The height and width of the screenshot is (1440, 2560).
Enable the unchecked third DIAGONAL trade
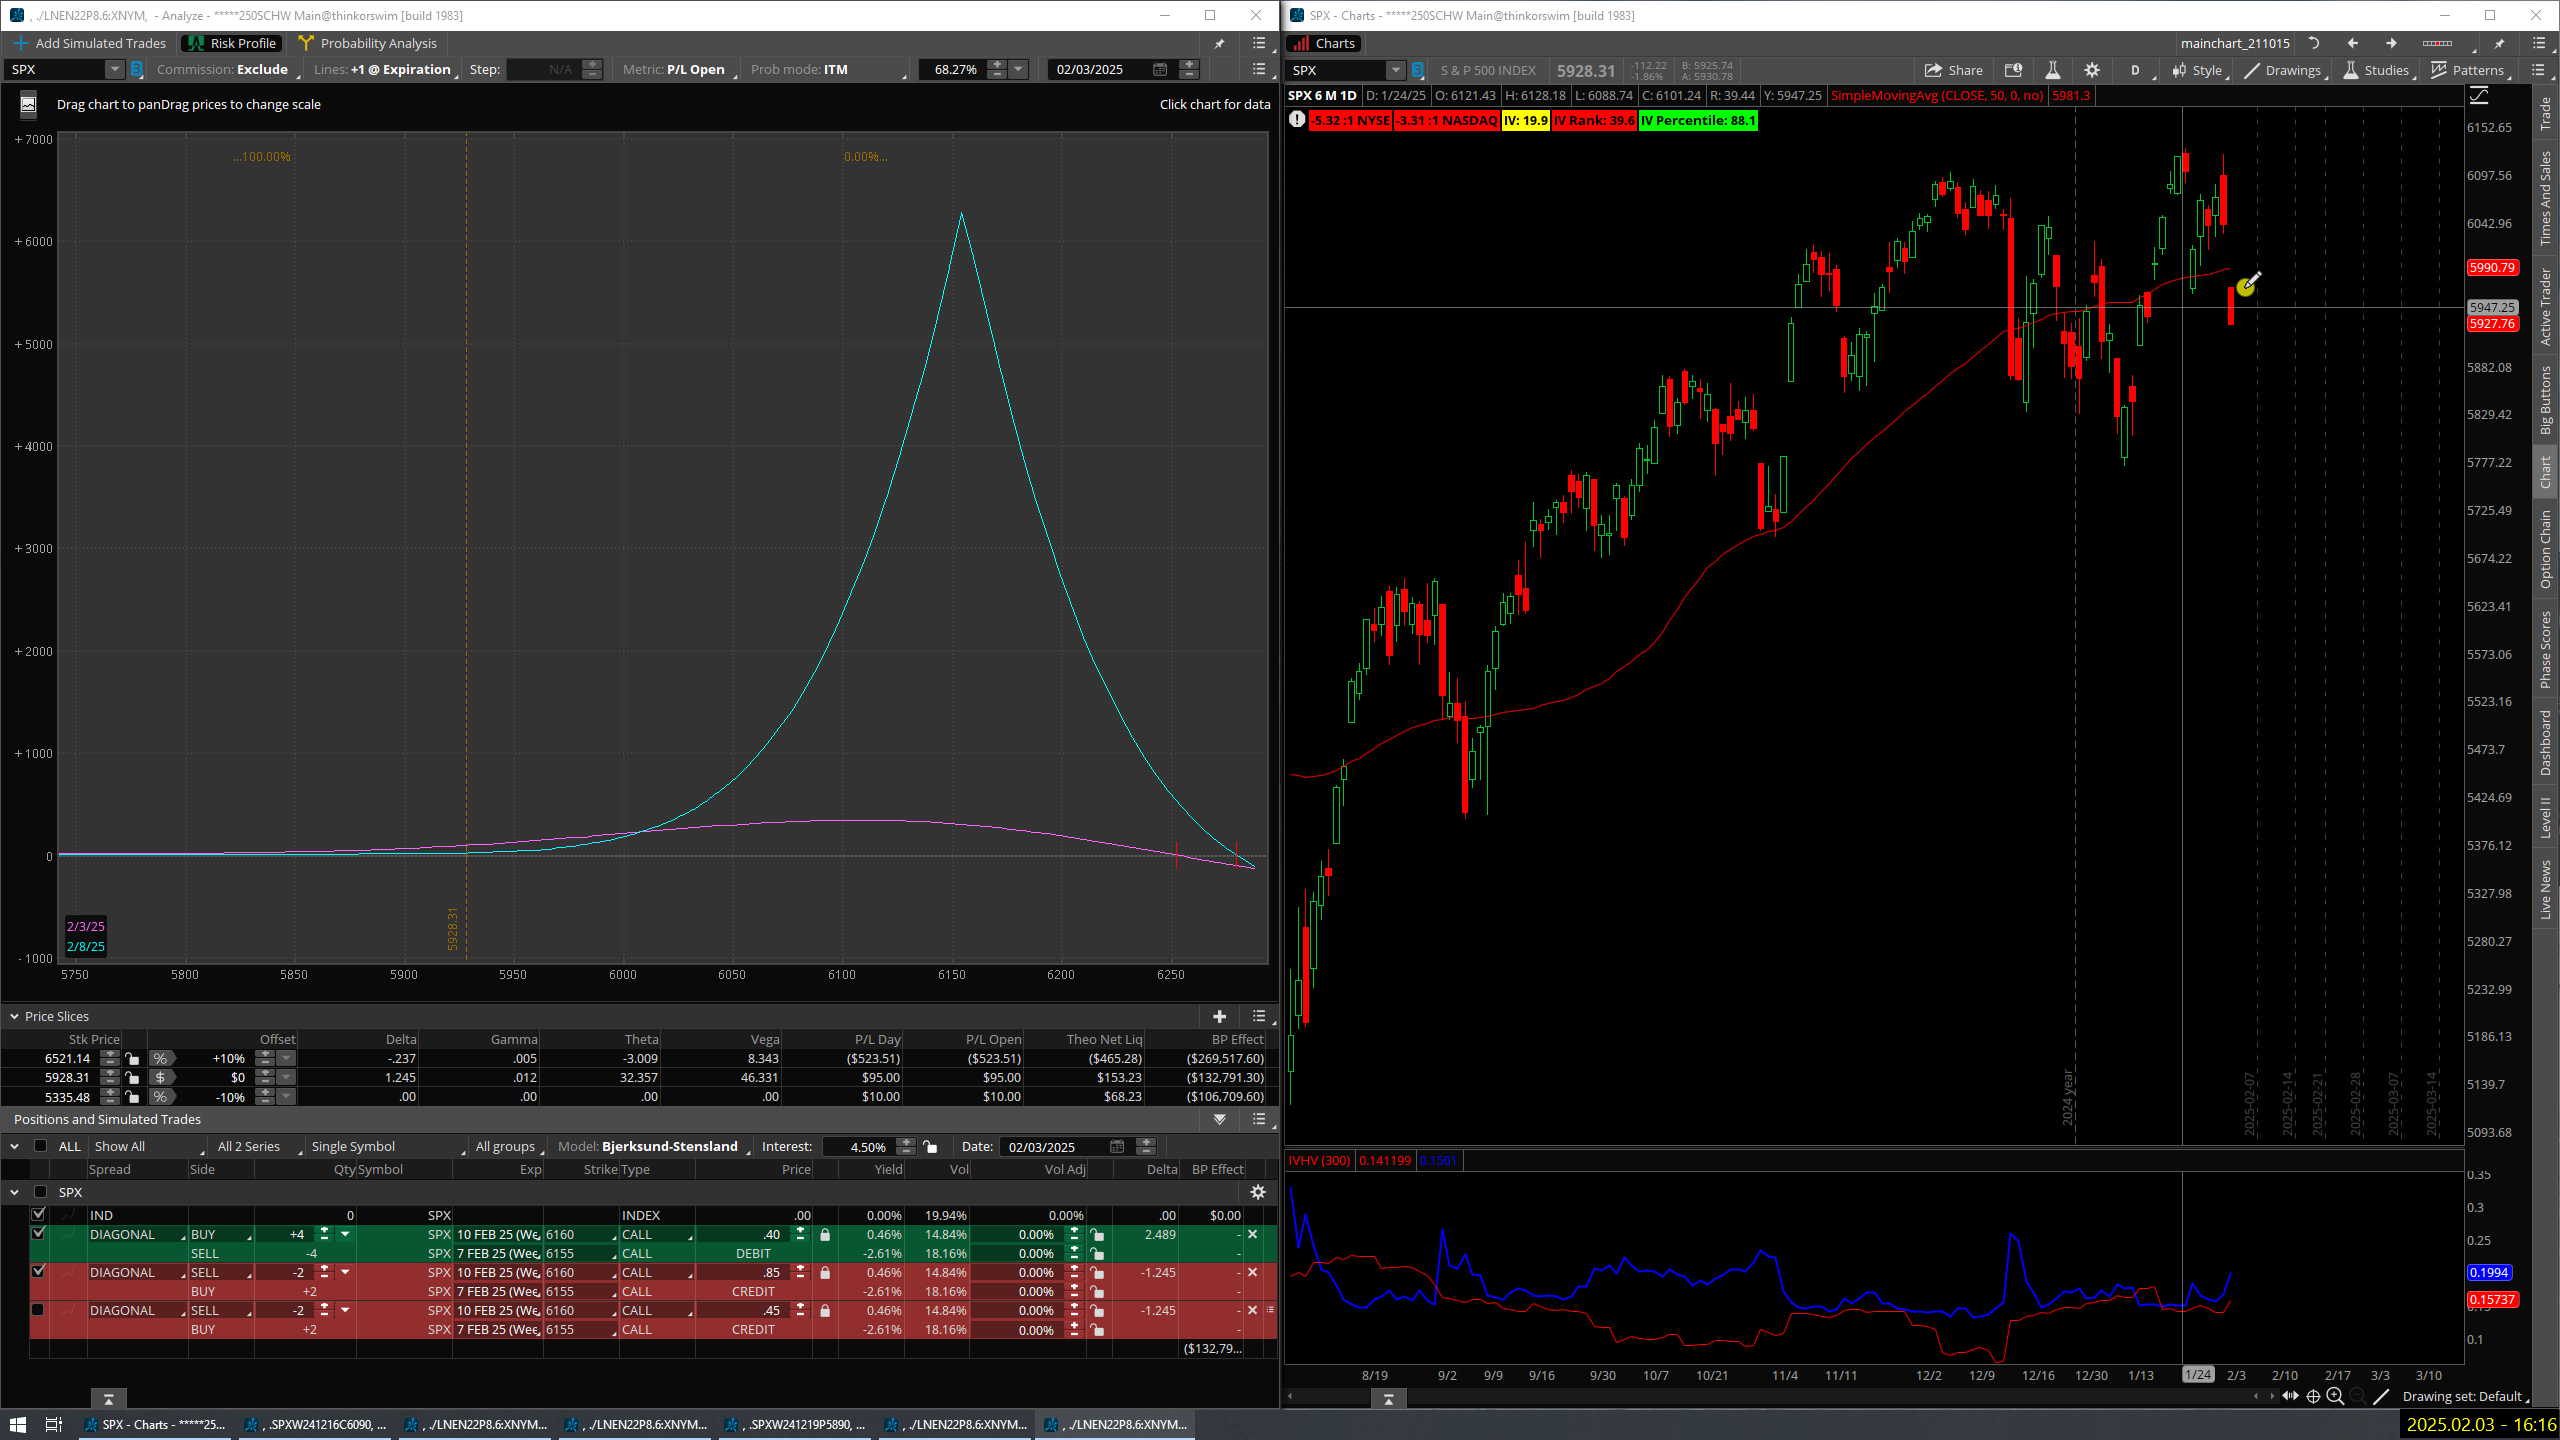[38, 1310]
